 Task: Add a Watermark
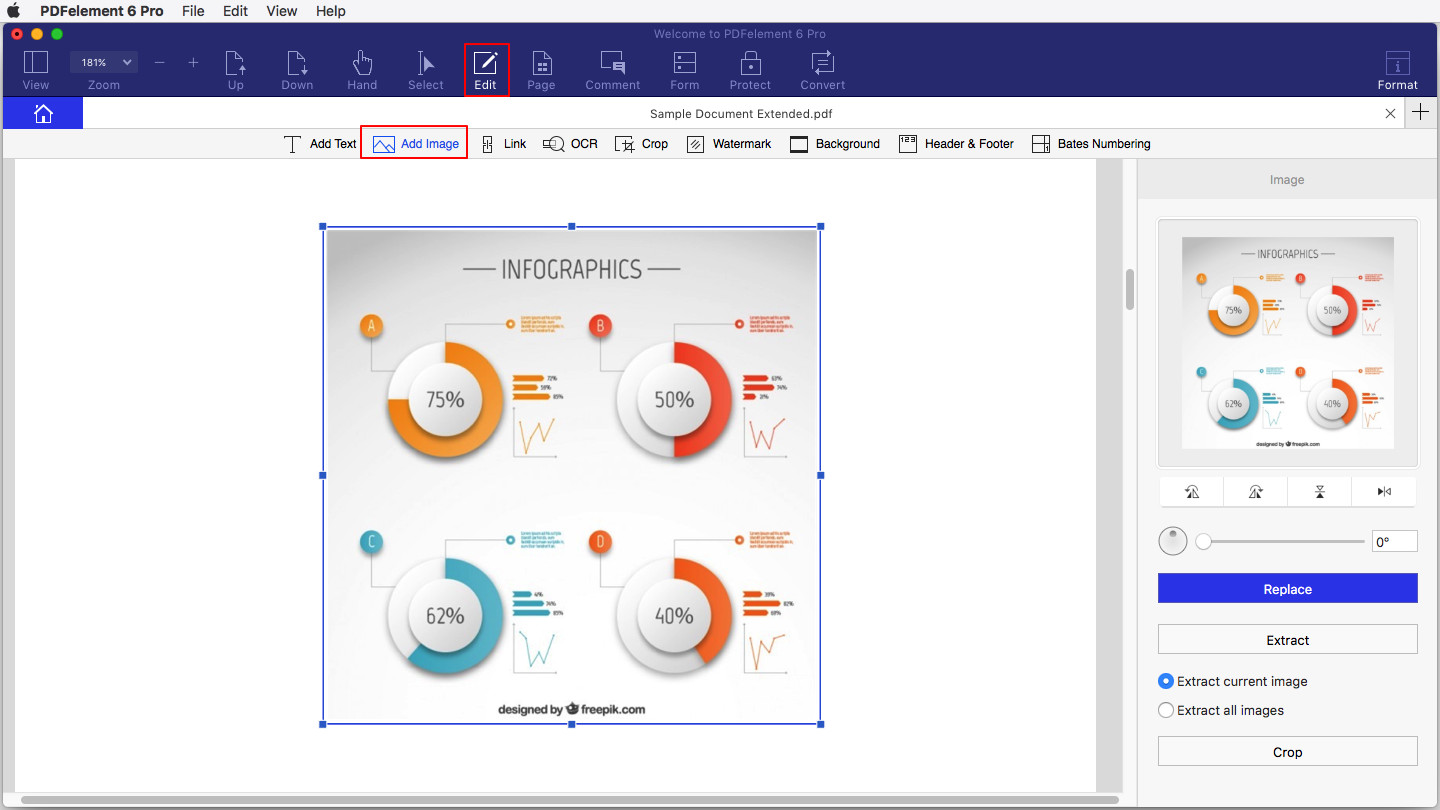(729, 144)
